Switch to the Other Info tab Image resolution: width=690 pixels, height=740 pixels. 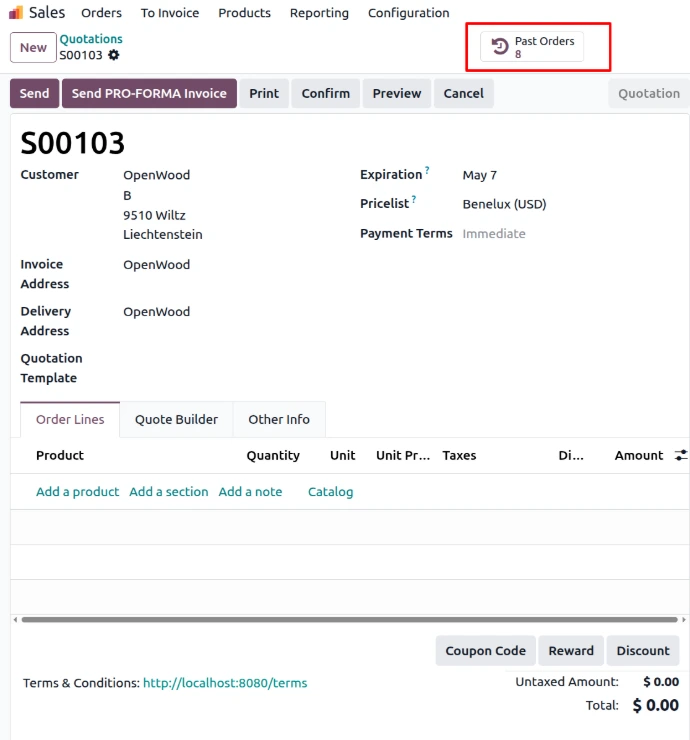coord(279,420)
